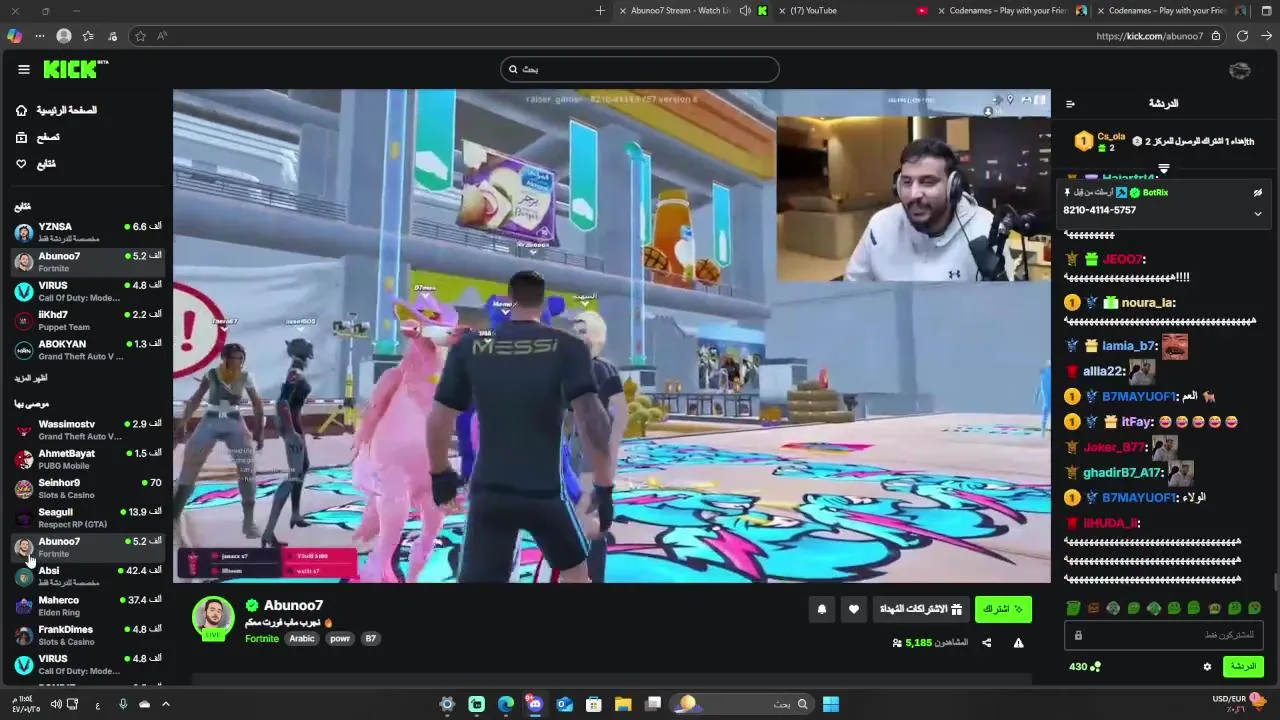Viewport: 1280px width, 720px height.
Task: Add page to favorites star icon
Action: coord(140,36)
